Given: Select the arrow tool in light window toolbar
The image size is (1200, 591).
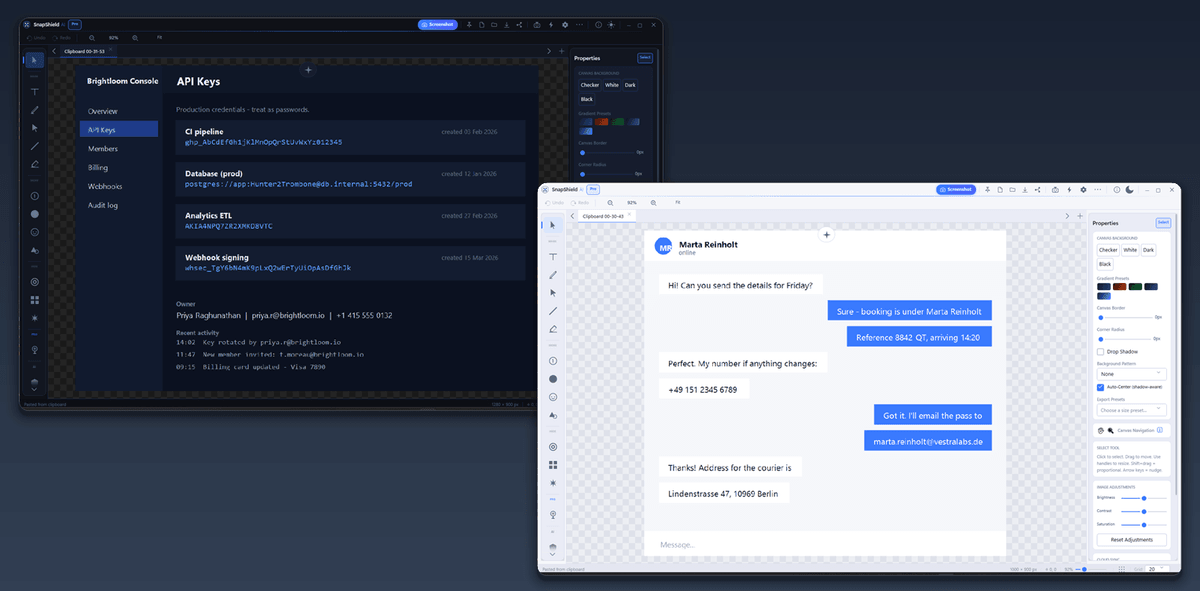Looking at the screenshot, I should click(552, 292).
